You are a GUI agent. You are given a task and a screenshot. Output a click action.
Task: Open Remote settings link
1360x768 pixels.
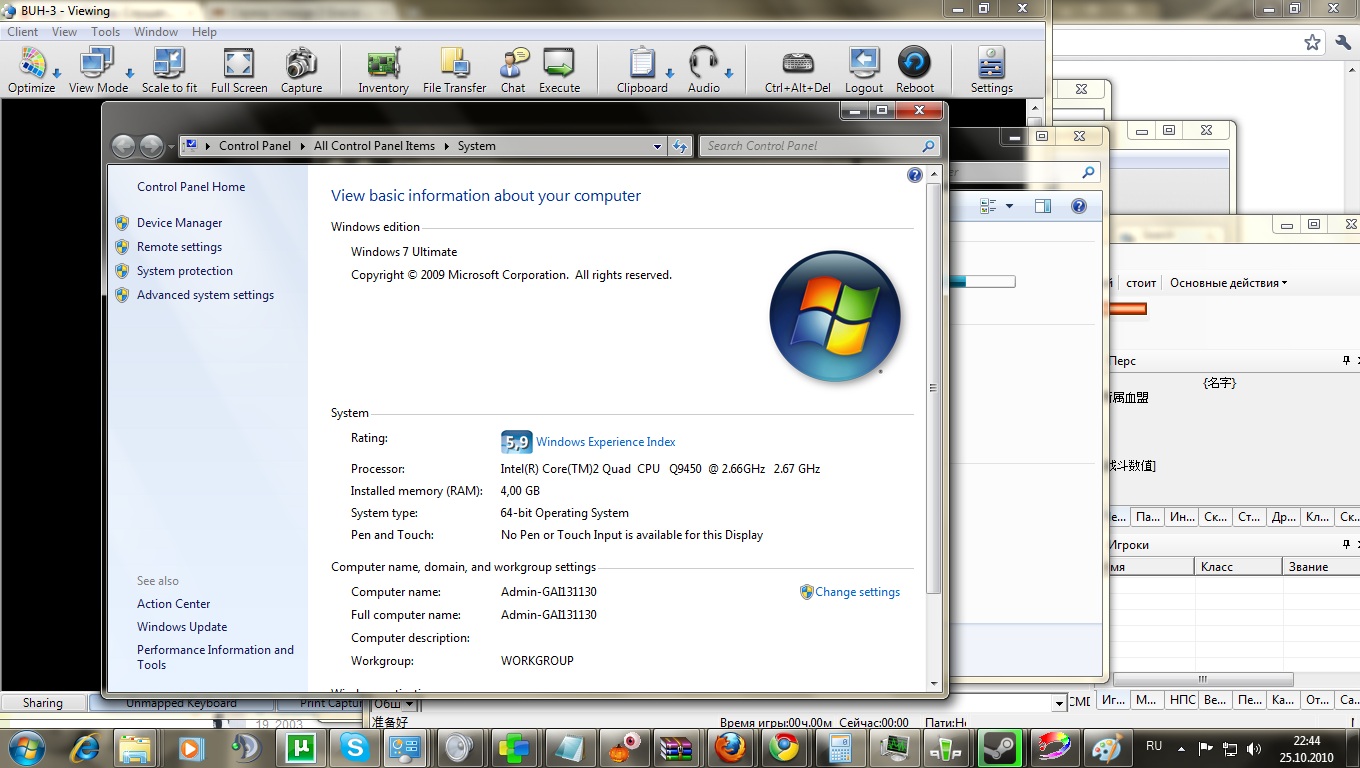pos(179,247)
